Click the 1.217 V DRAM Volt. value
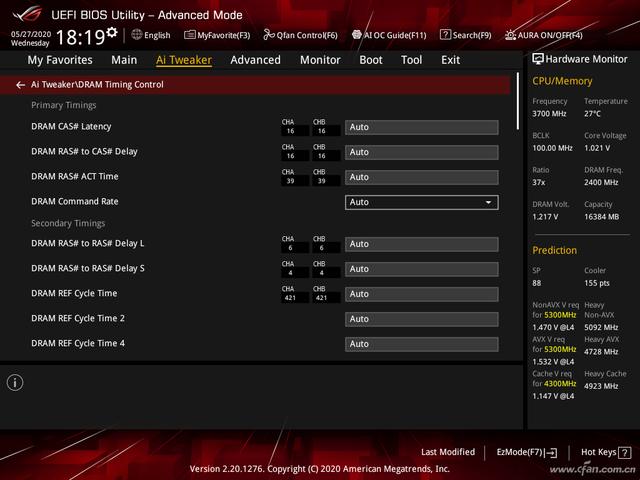Viewport: 640px width, 480px height. click(545, 217)
